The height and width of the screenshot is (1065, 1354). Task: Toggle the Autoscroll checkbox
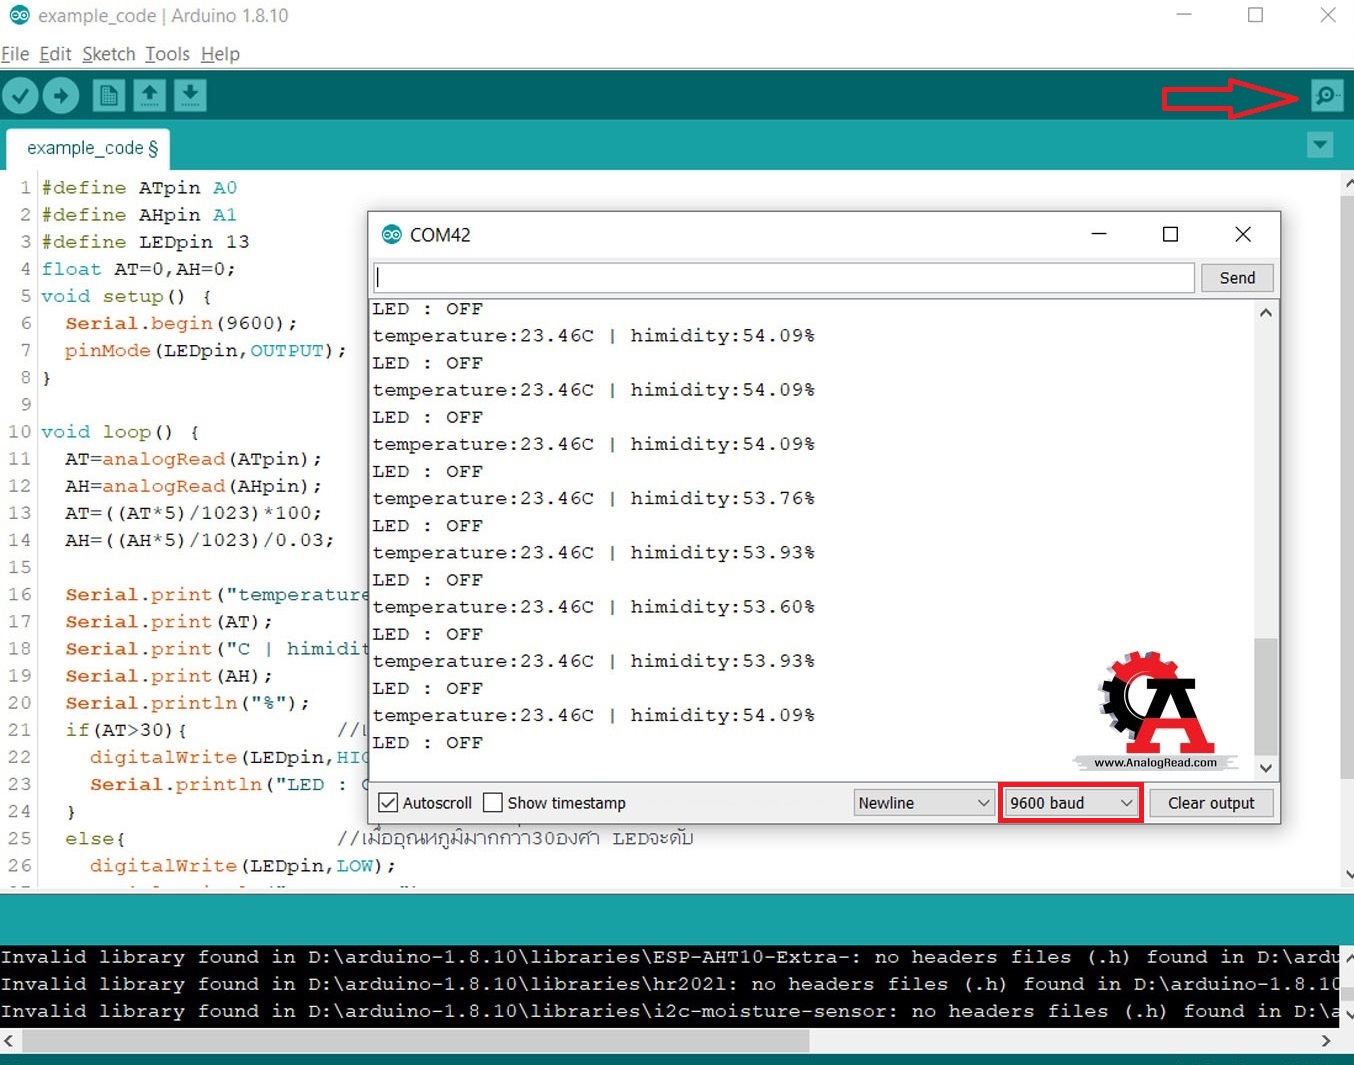388,803
